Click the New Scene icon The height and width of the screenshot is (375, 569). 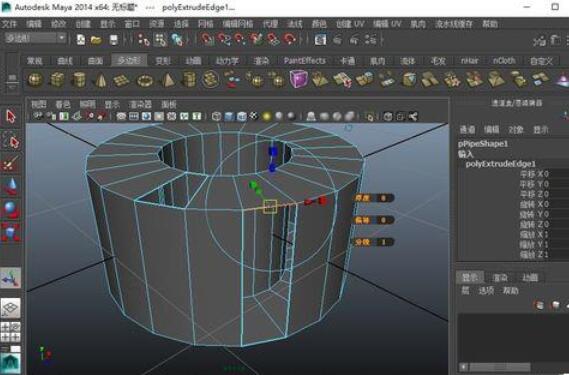pyautogui.click(x=81, y=40)
